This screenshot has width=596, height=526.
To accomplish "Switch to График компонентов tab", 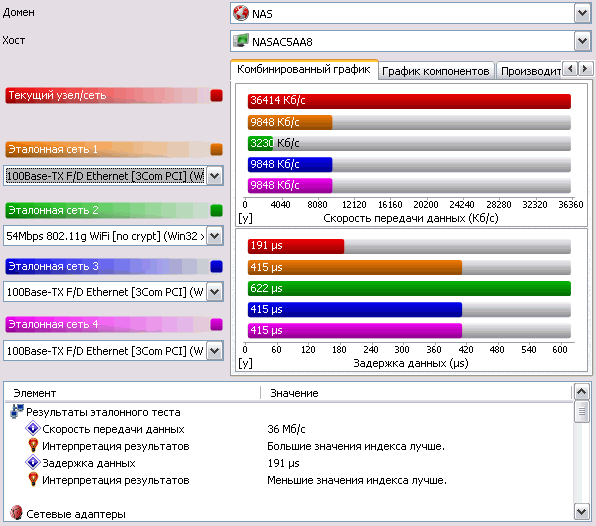I will click(436, 71).
